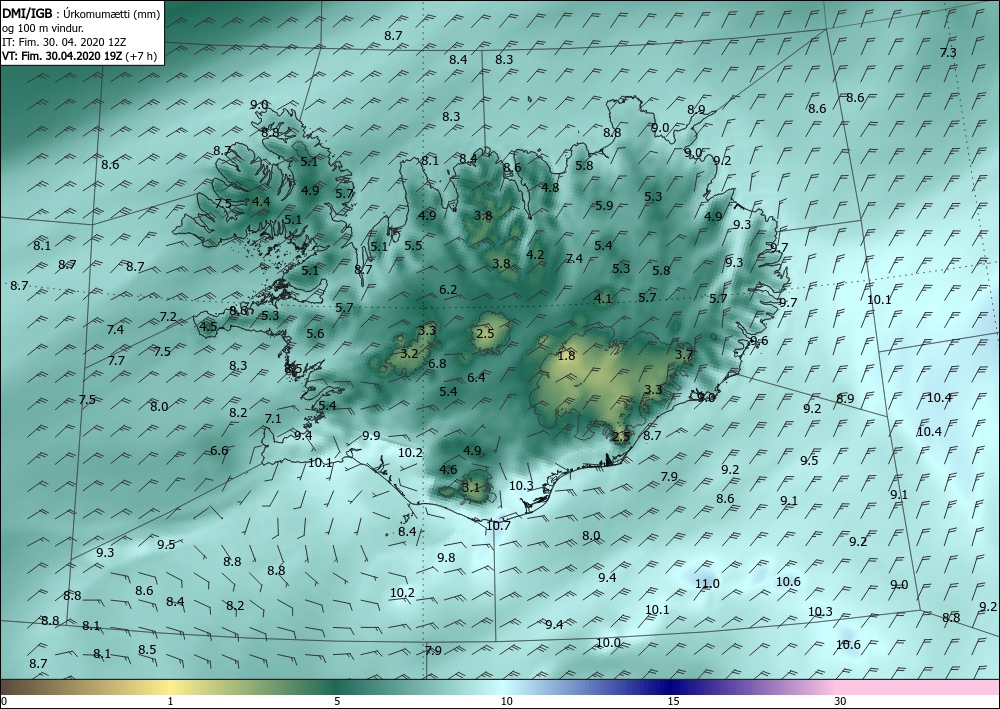Click the 15 label on the color scale
1000x709 pixels.
673,701
